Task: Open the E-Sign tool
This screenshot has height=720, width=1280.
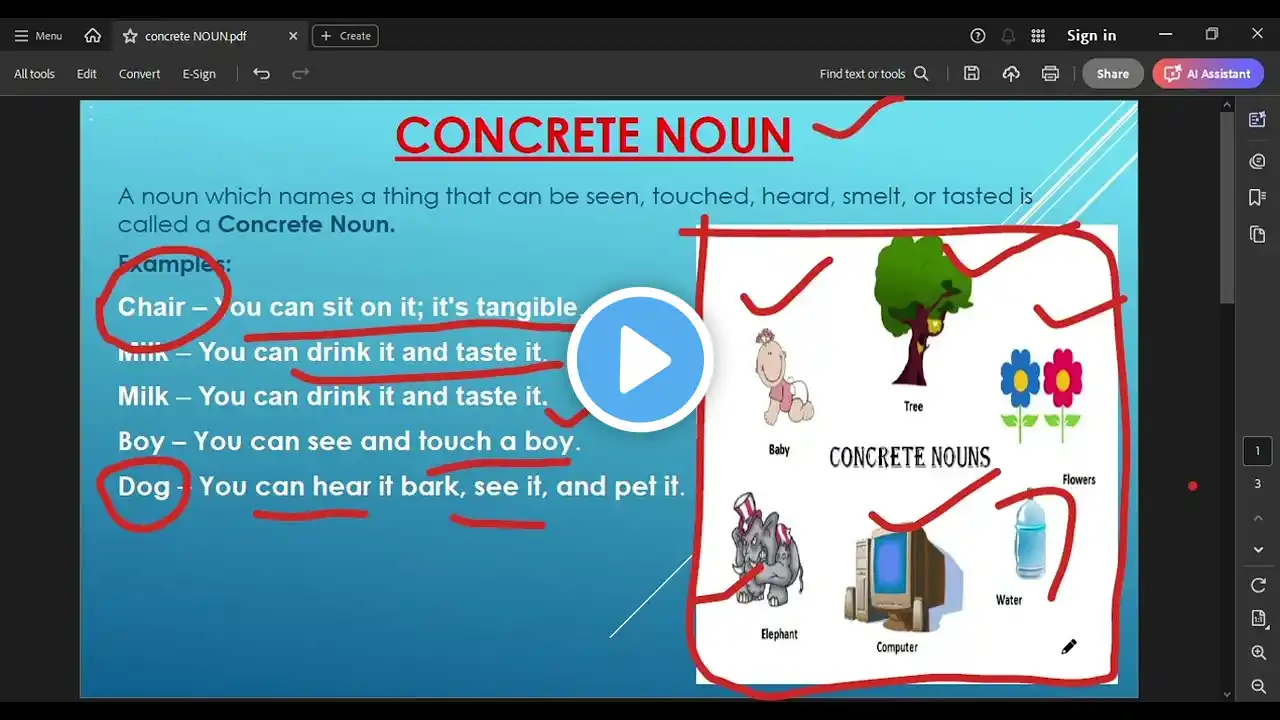Action: tap(199, 74)
